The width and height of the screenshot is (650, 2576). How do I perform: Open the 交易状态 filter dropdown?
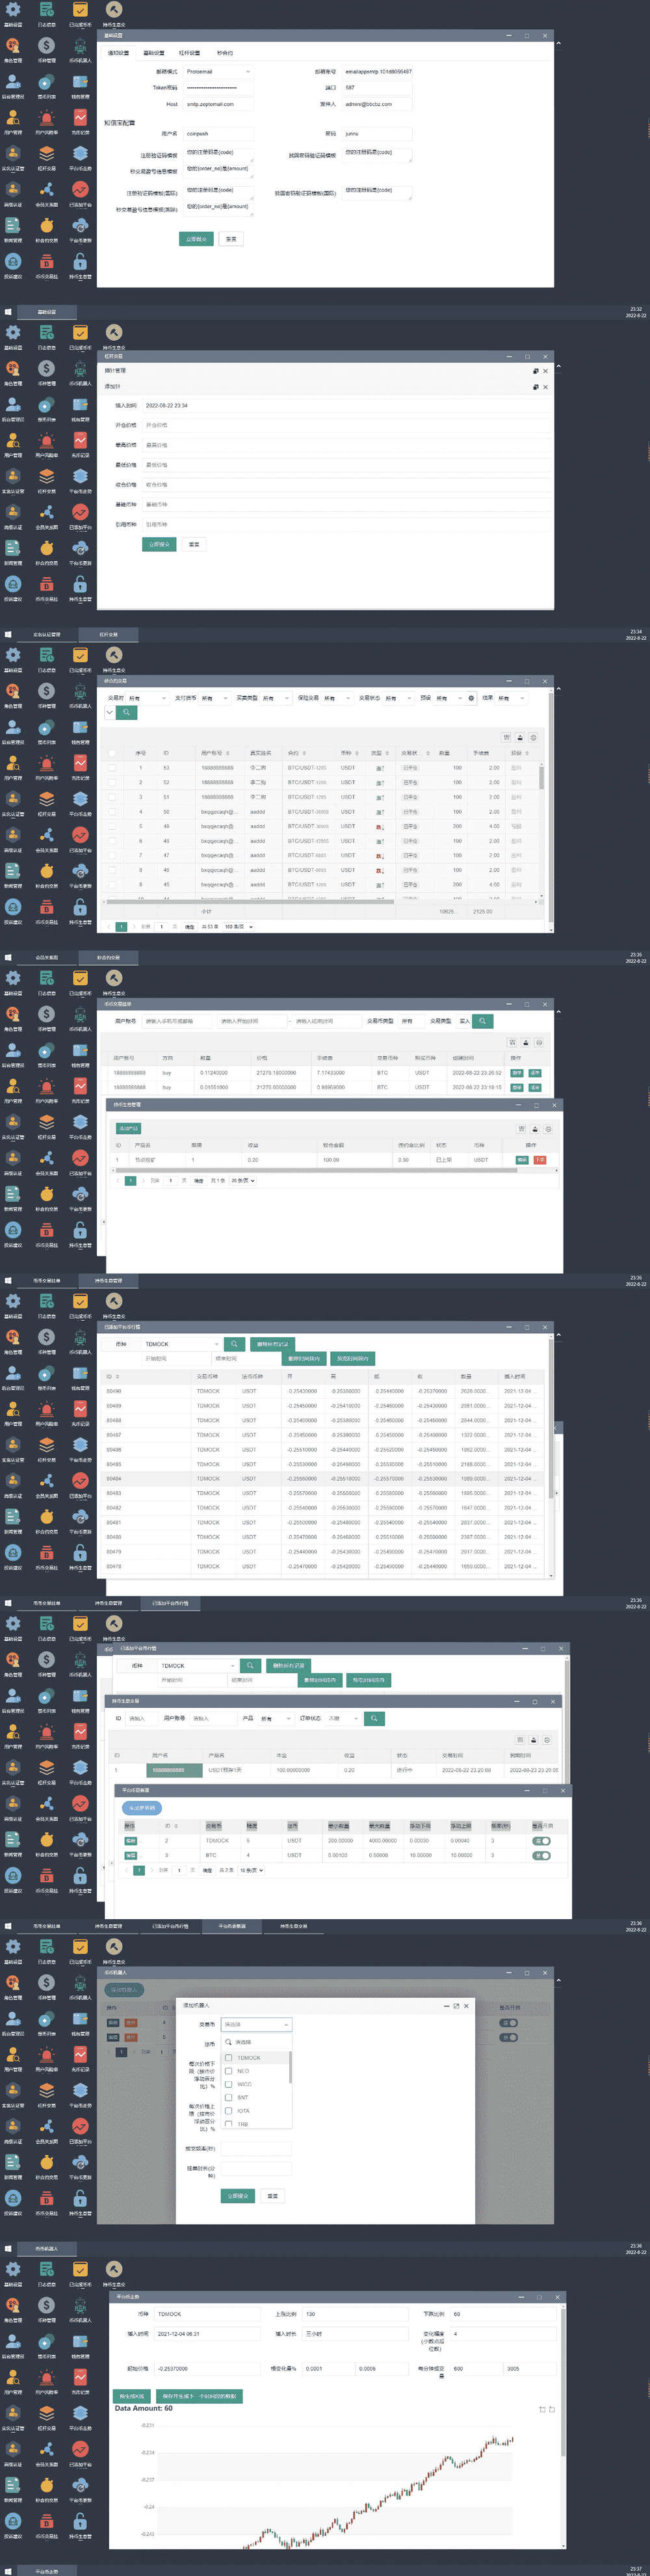click(399, 698)
